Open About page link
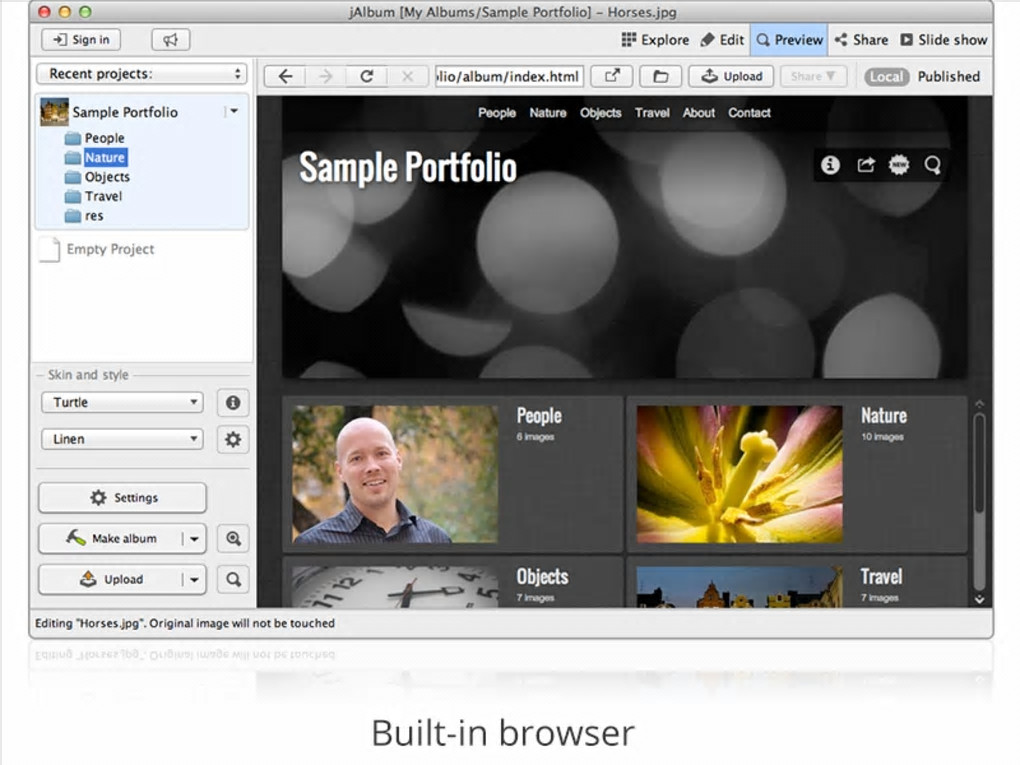 pos(699,113)
